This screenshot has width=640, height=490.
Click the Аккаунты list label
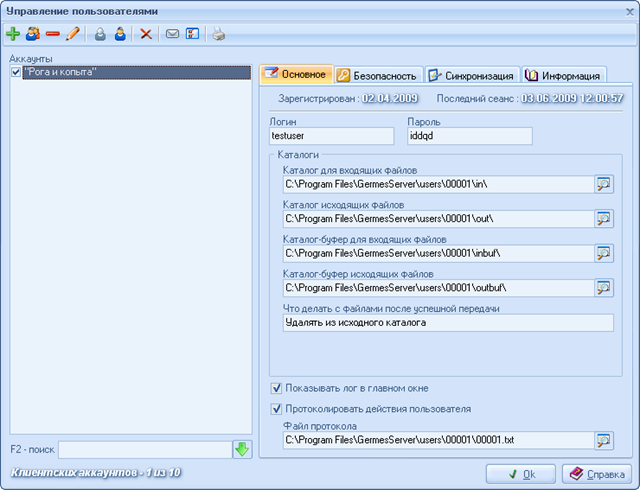[x=31, y=59]
